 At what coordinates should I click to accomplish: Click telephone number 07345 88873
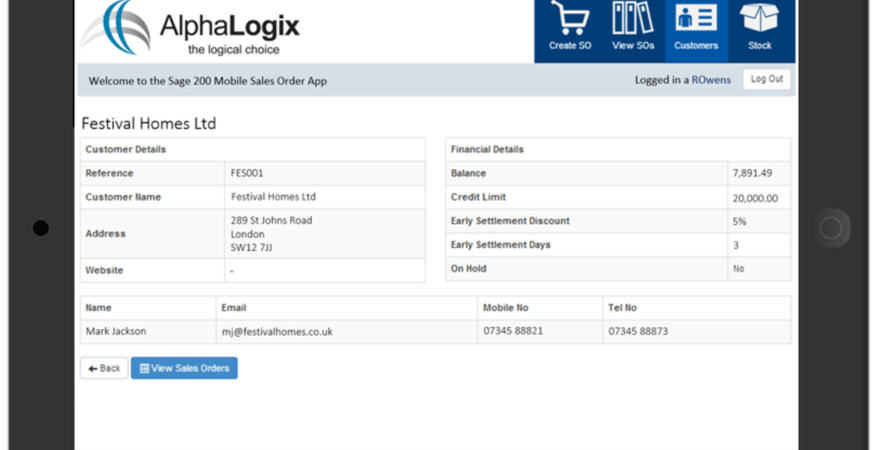[x=638, y=331]
